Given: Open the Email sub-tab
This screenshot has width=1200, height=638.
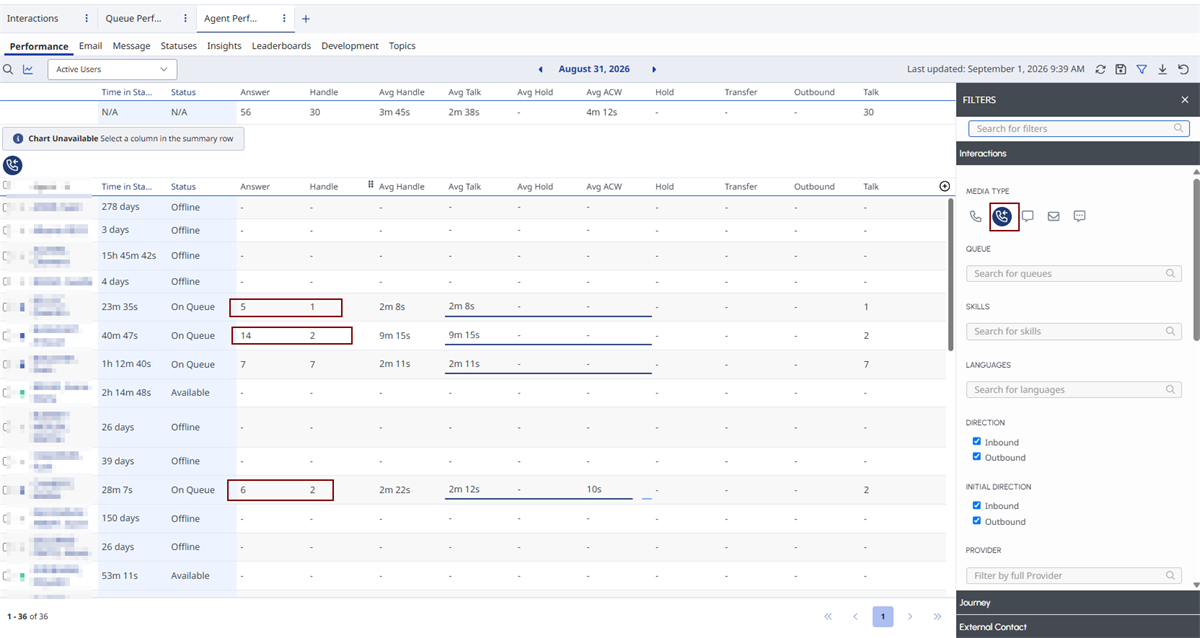Looking at the screenshot, I should click(91, 46).
